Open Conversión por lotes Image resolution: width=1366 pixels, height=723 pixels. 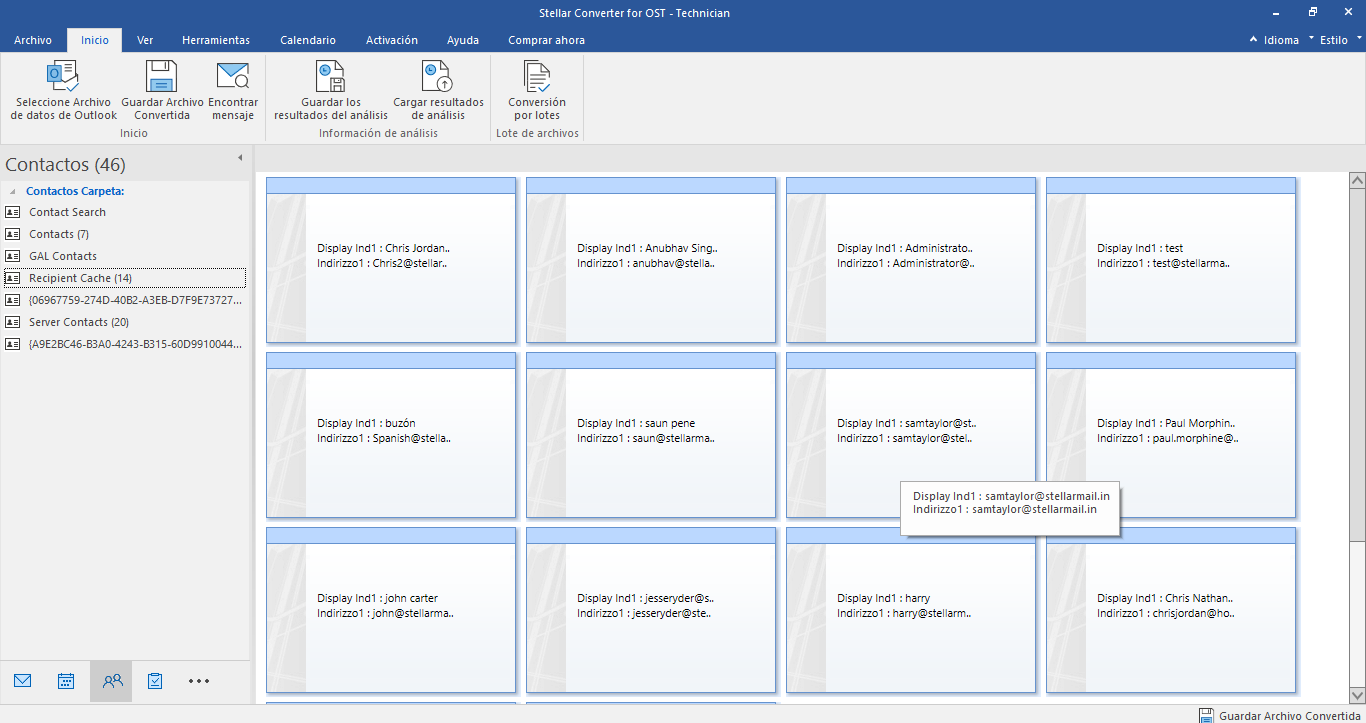pos(537,78)
